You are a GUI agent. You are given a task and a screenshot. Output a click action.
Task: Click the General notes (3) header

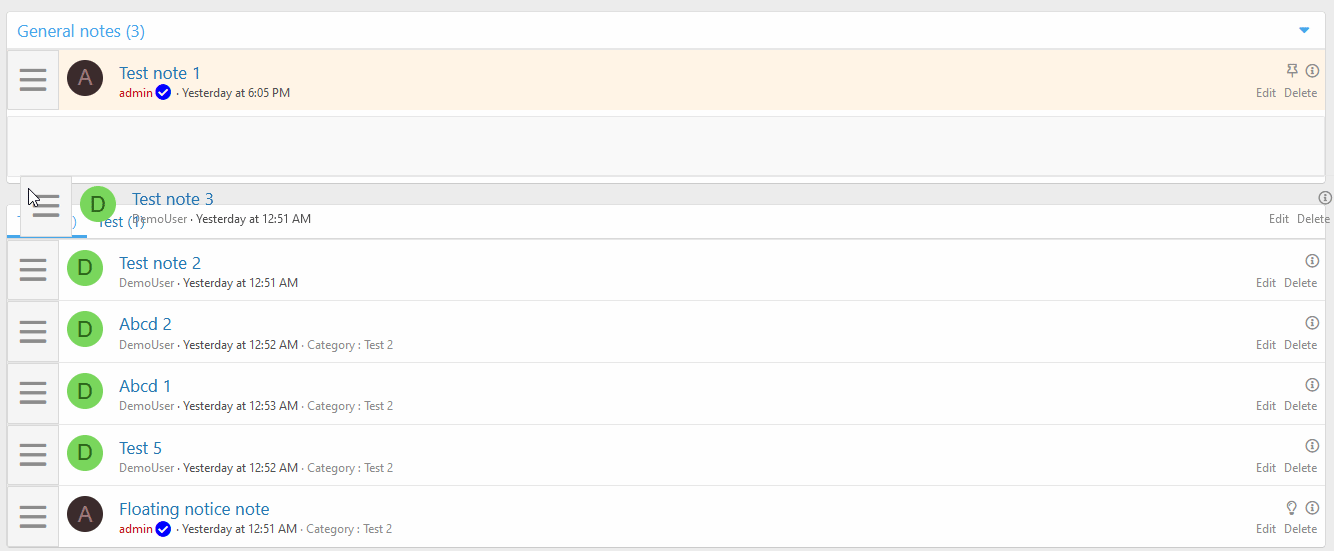81,31
